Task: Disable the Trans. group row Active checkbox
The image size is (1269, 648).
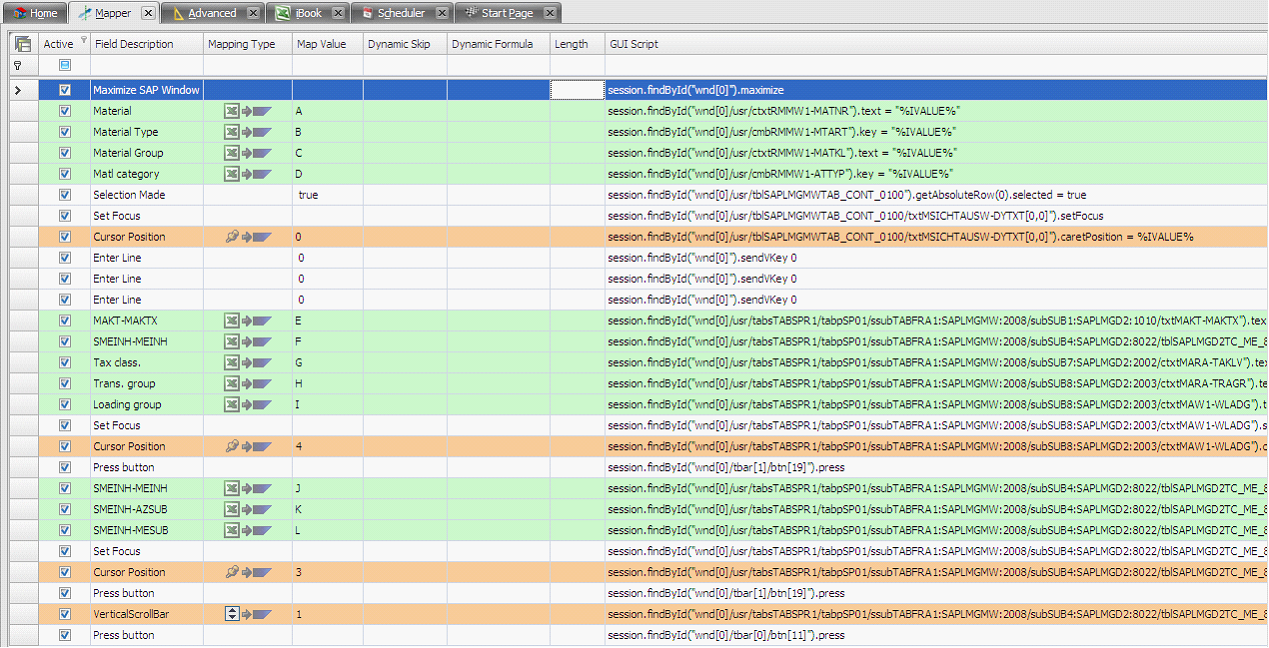Action: pos(65,384)
